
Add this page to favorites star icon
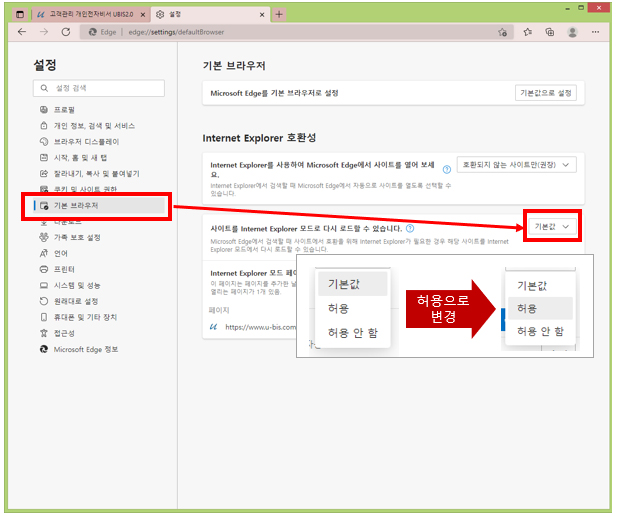tap(502, 32)
